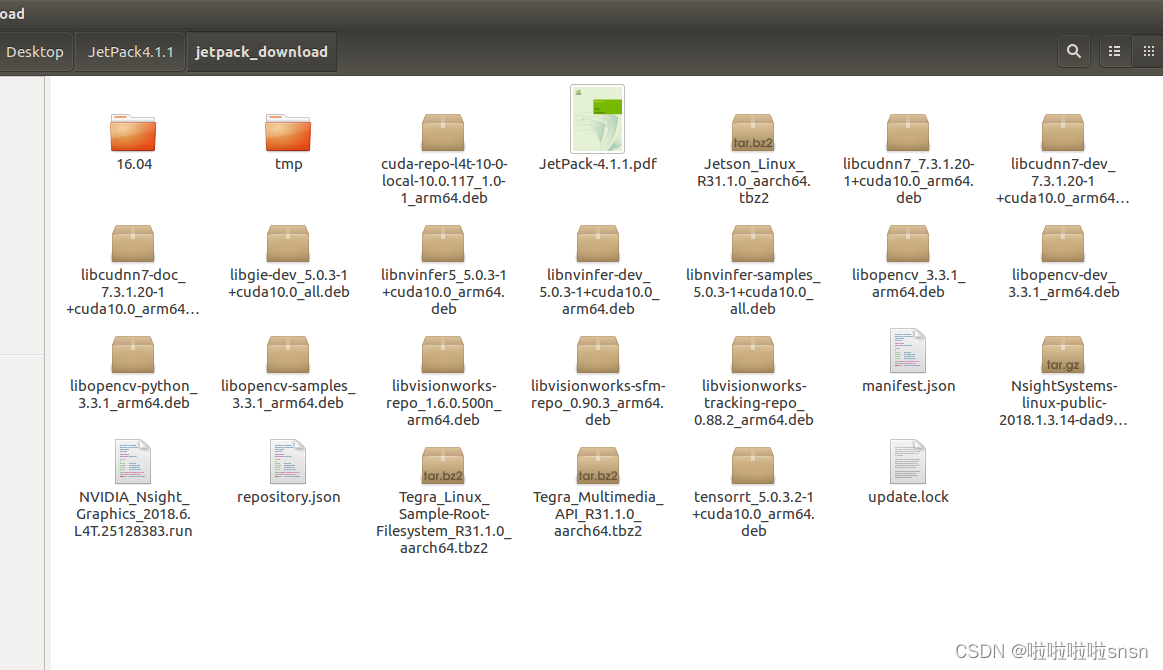The width and height of the screenshot is (1163, 670).
Task: Select the tensorrt_5.0.3.2-1 package icon
Action: (753, 466)
